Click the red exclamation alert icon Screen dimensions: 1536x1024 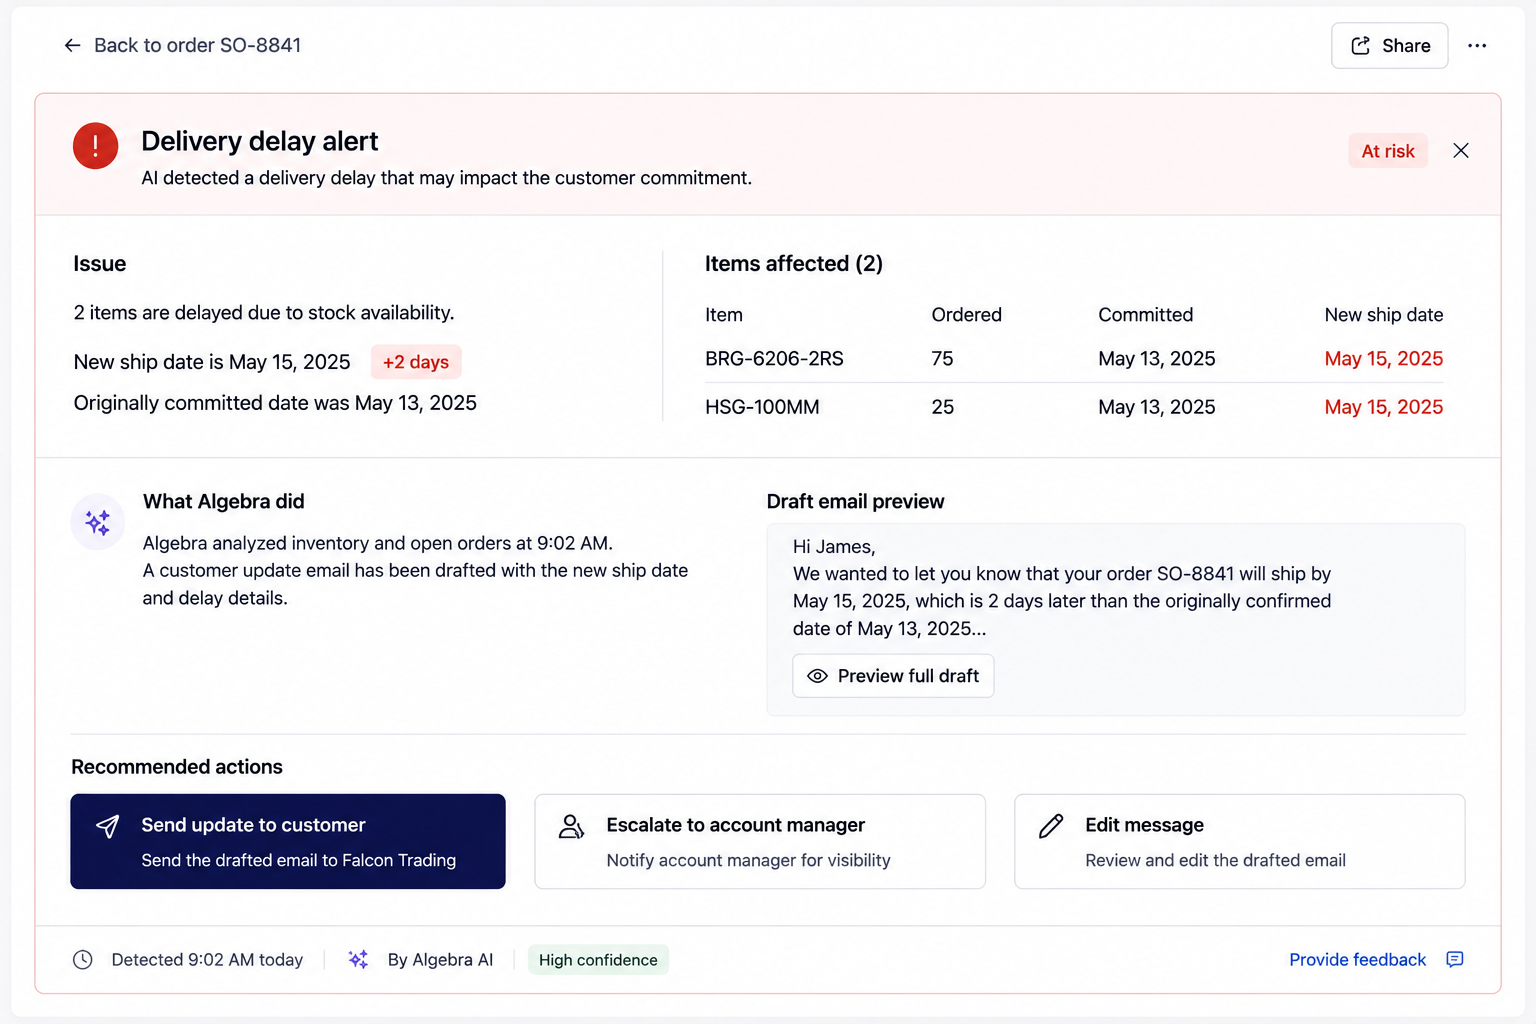point(96,146)
